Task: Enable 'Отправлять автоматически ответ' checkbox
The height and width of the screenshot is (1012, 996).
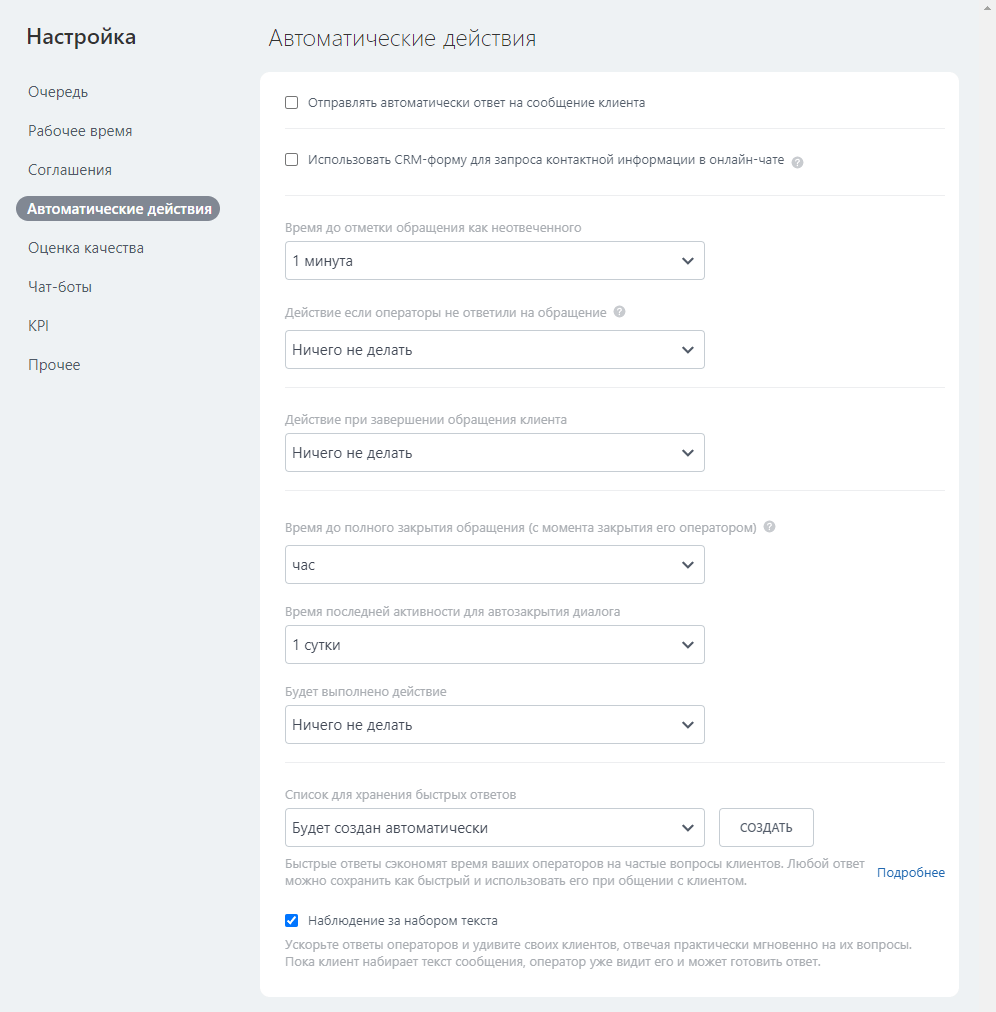Action: coord(292,103)
